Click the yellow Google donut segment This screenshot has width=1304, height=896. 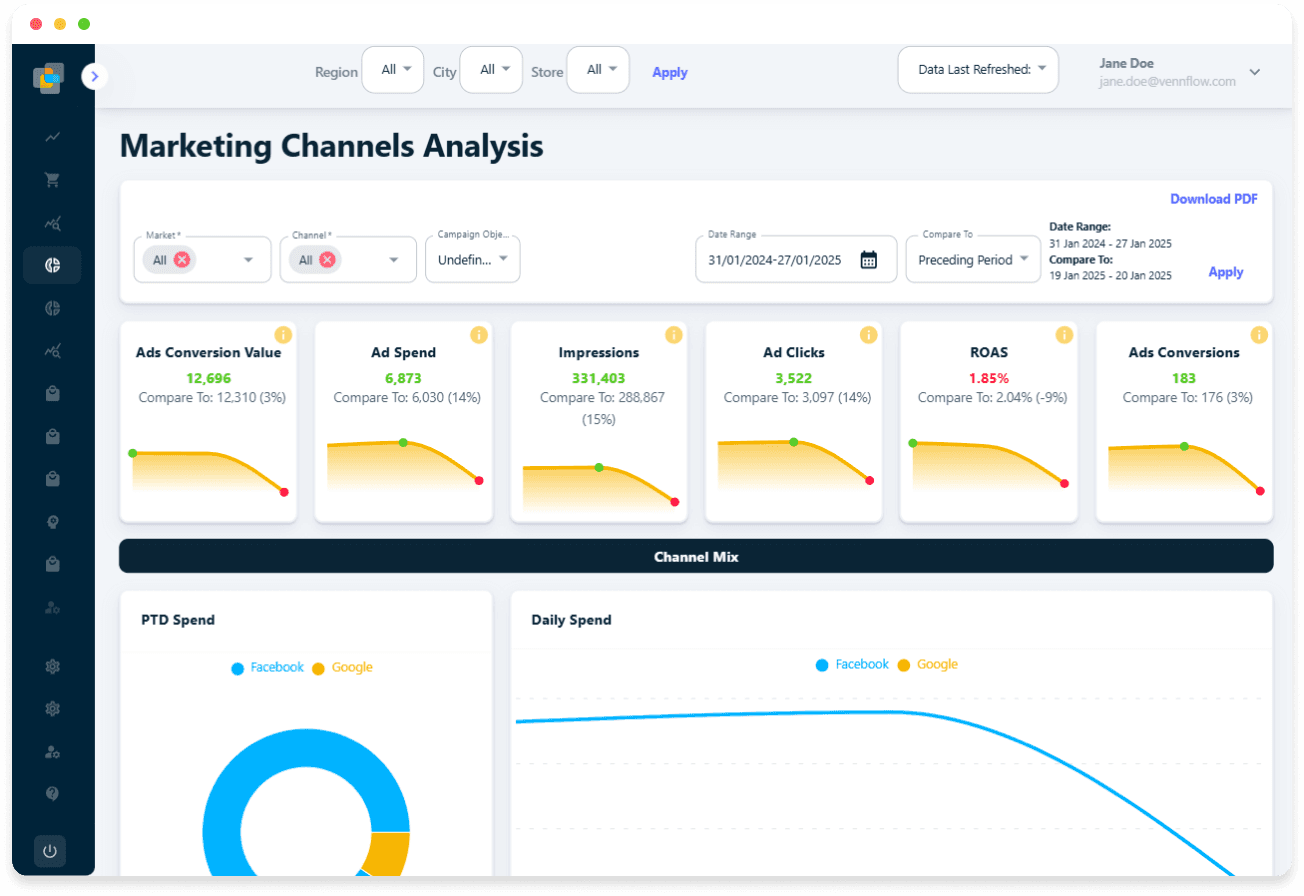(390, 852)
